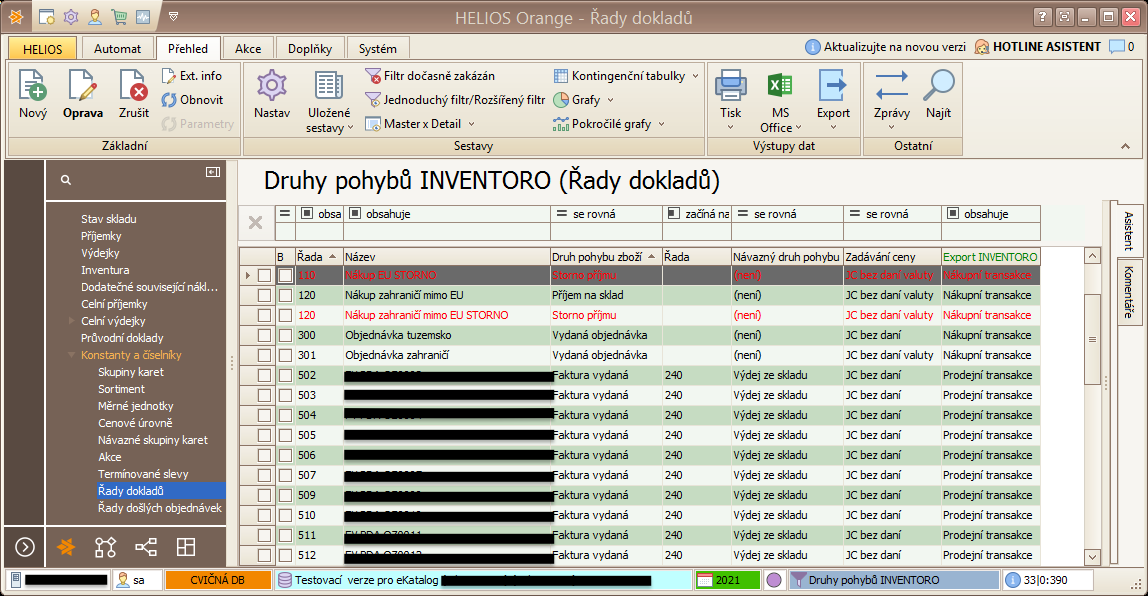Expand Celní výdejky tree node
This screenshot has height=596, width=1148.
[x=71, y=321]
